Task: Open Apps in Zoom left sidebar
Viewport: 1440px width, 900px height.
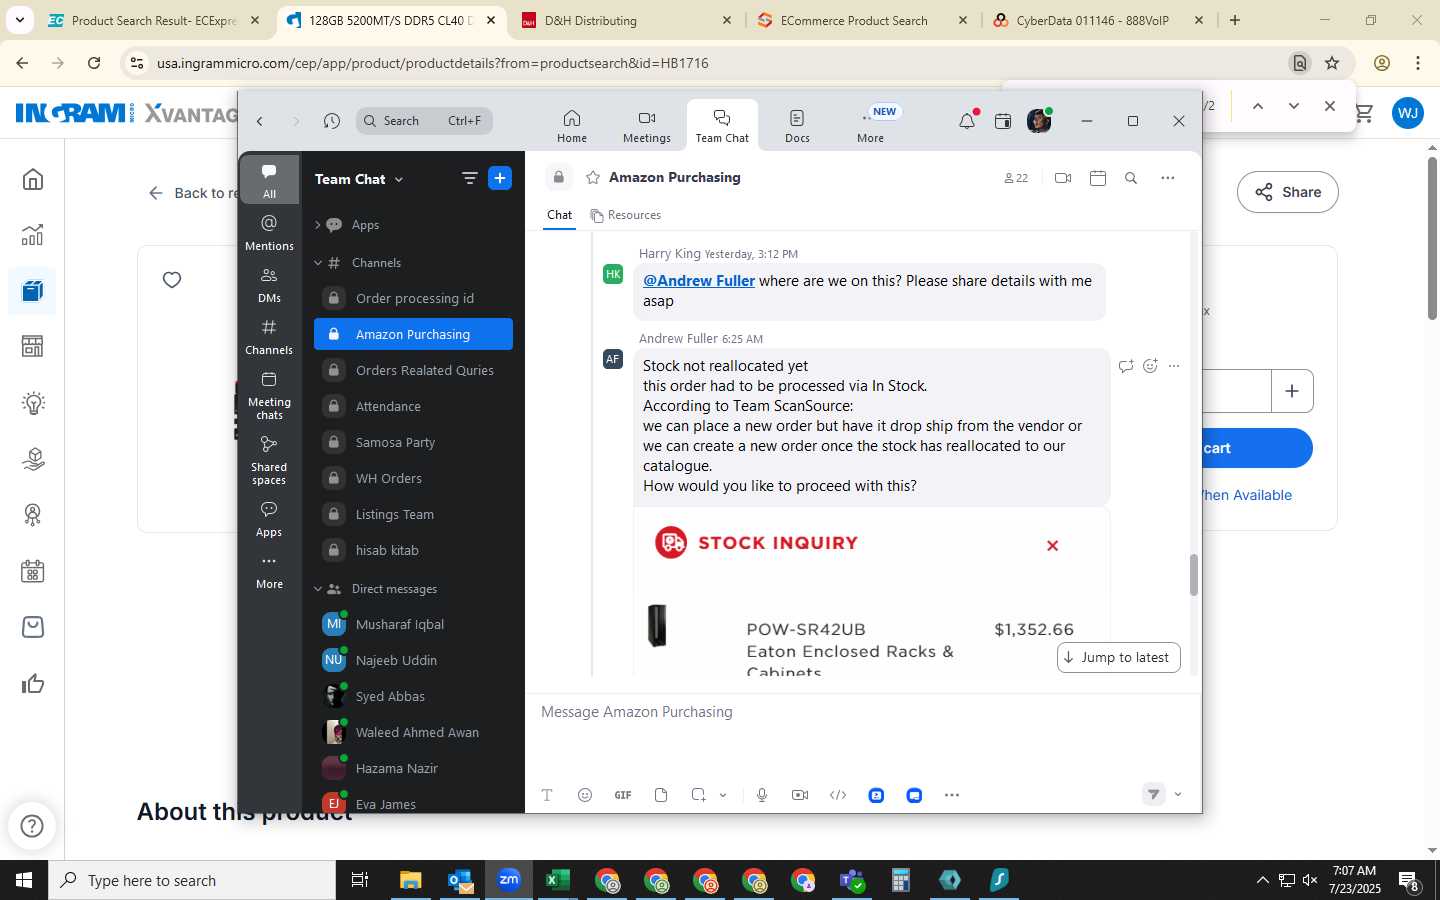Action: 269,519
